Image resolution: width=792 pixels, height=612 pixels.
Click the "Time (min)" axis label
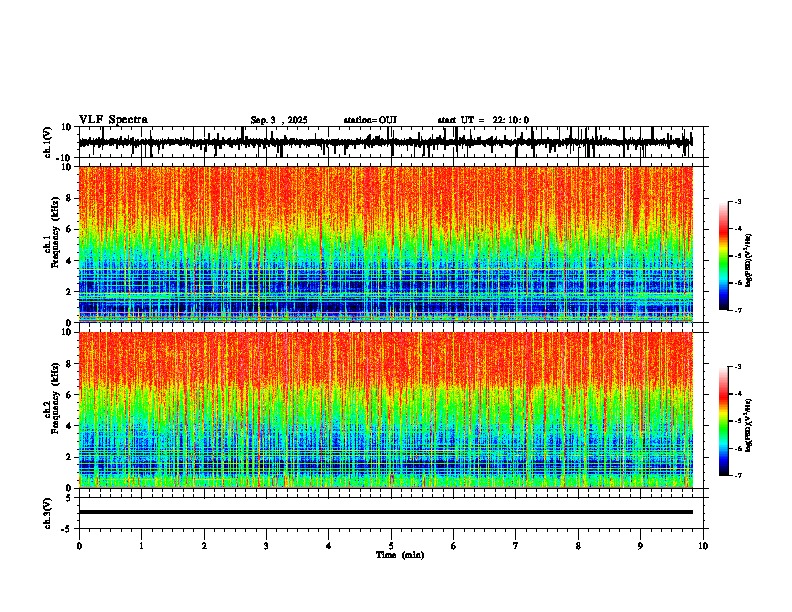[400, 555]
